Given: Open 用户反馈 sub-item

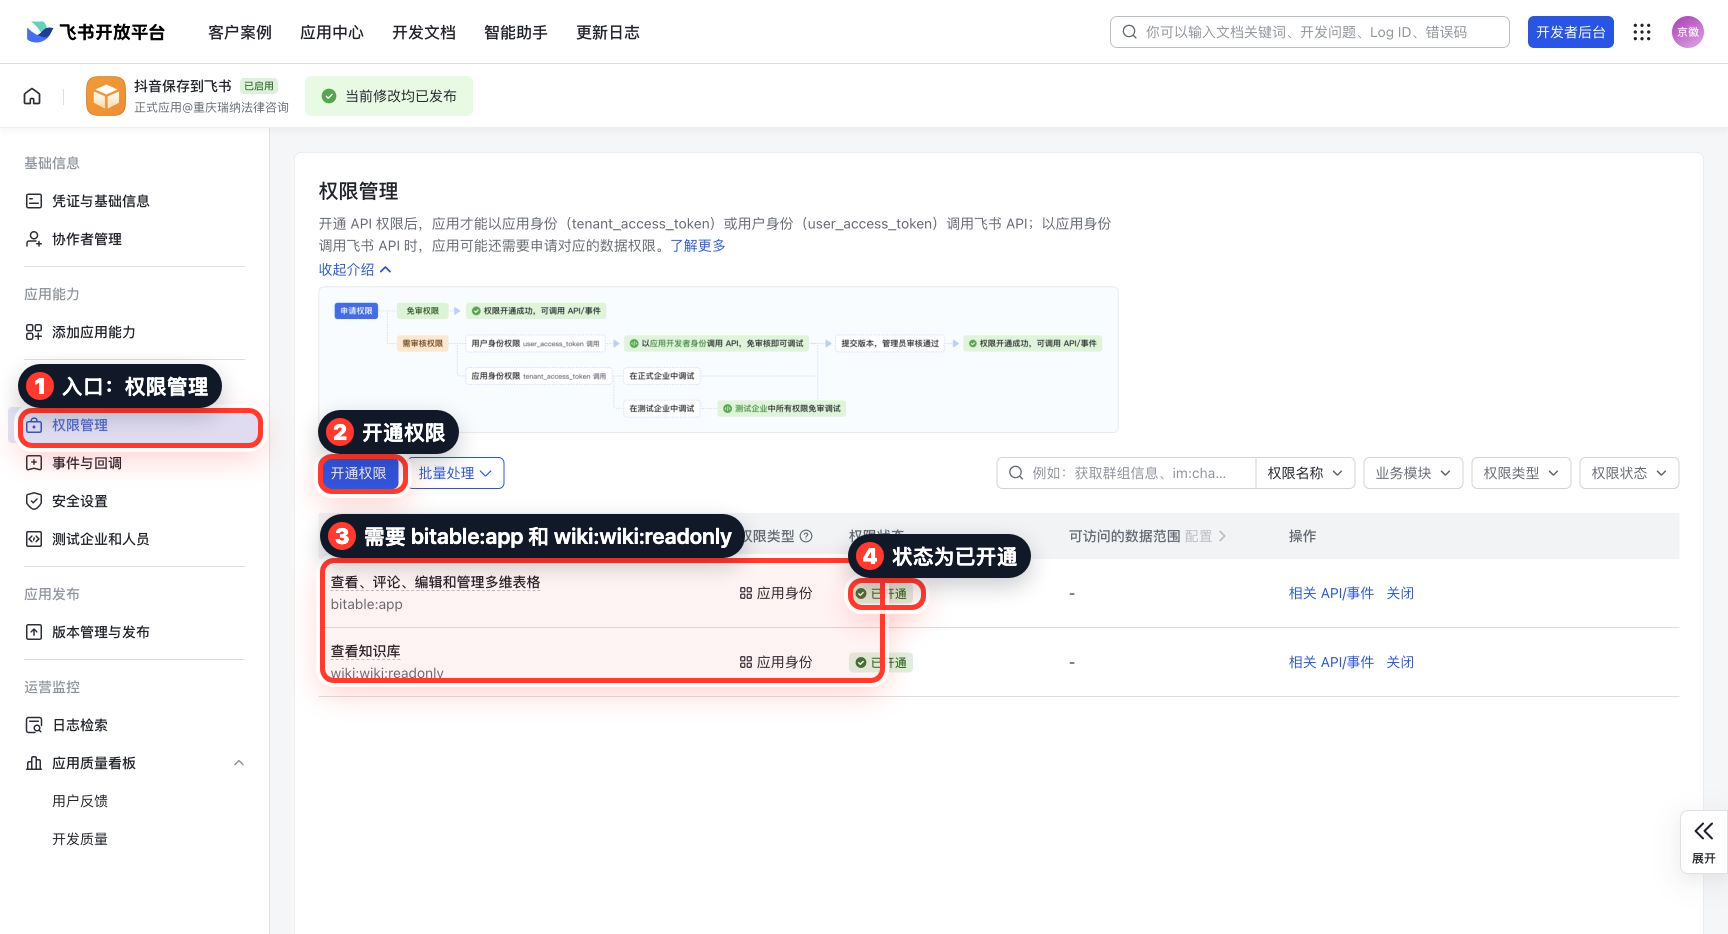Looking at the screenshot, I should (x=80, y=801).
